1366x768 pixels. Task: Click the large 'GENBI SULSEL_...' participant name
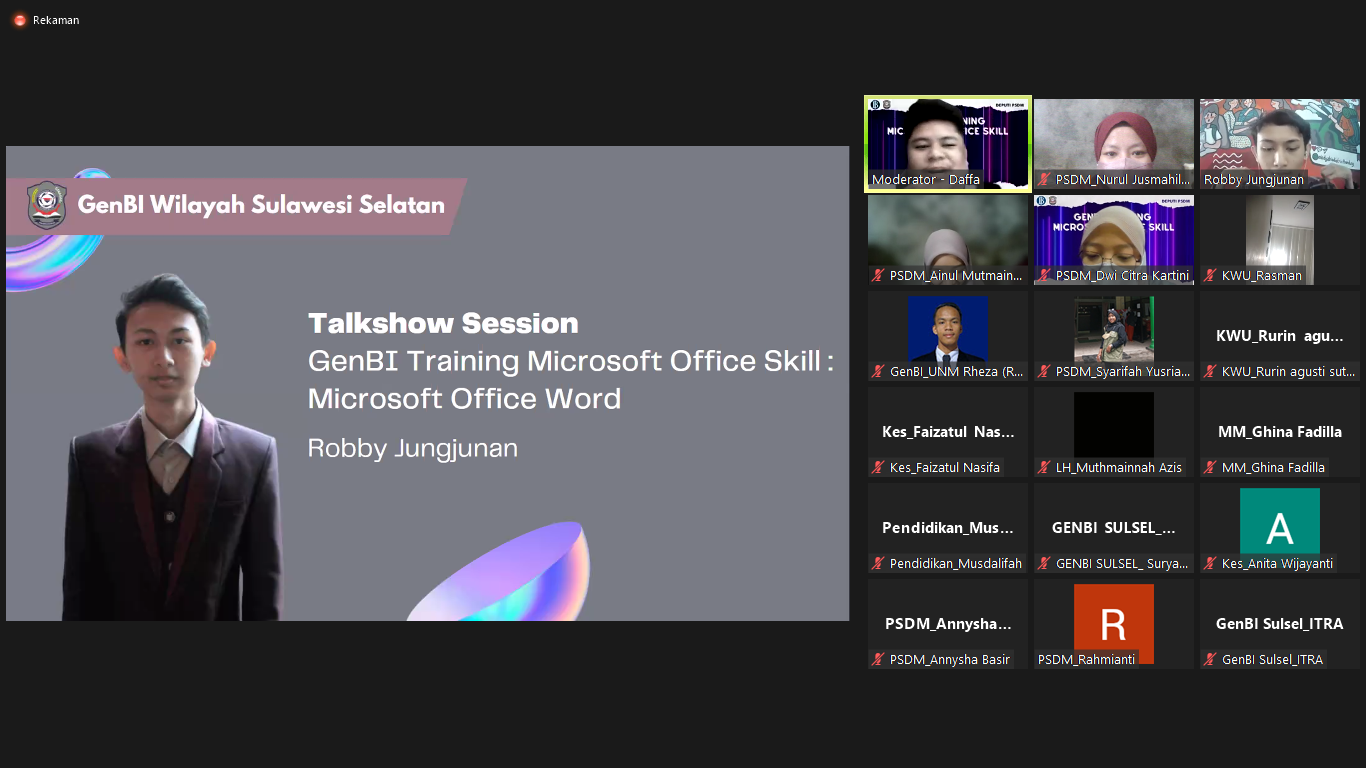pos(1114,528)
